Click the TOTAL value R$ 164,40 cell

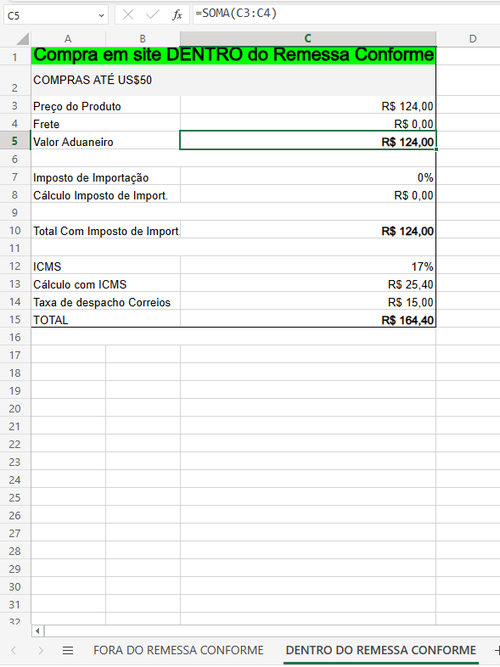coord(308,320)
